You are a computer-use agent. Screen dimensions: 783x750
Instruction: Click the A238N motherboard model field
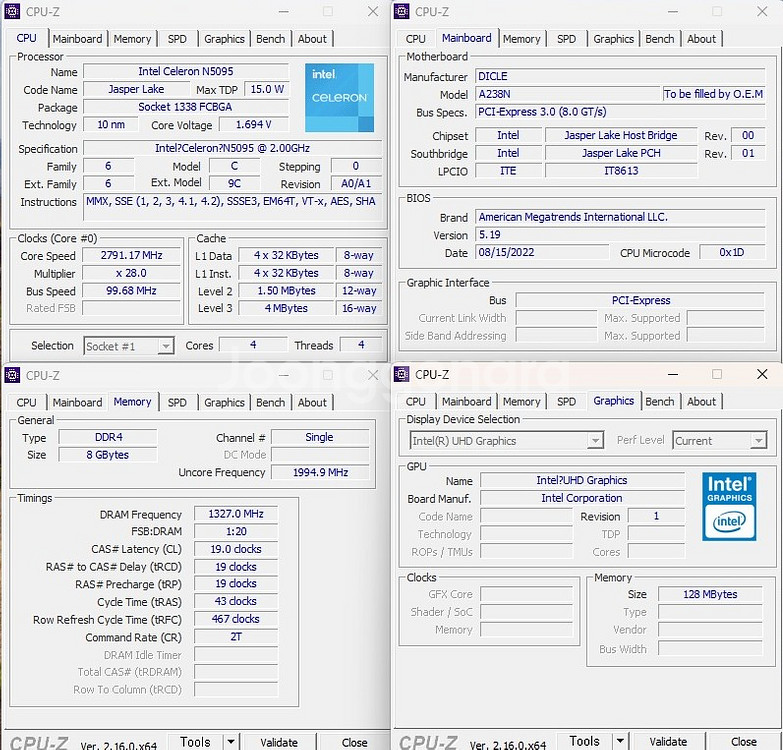tap(567, 94)
